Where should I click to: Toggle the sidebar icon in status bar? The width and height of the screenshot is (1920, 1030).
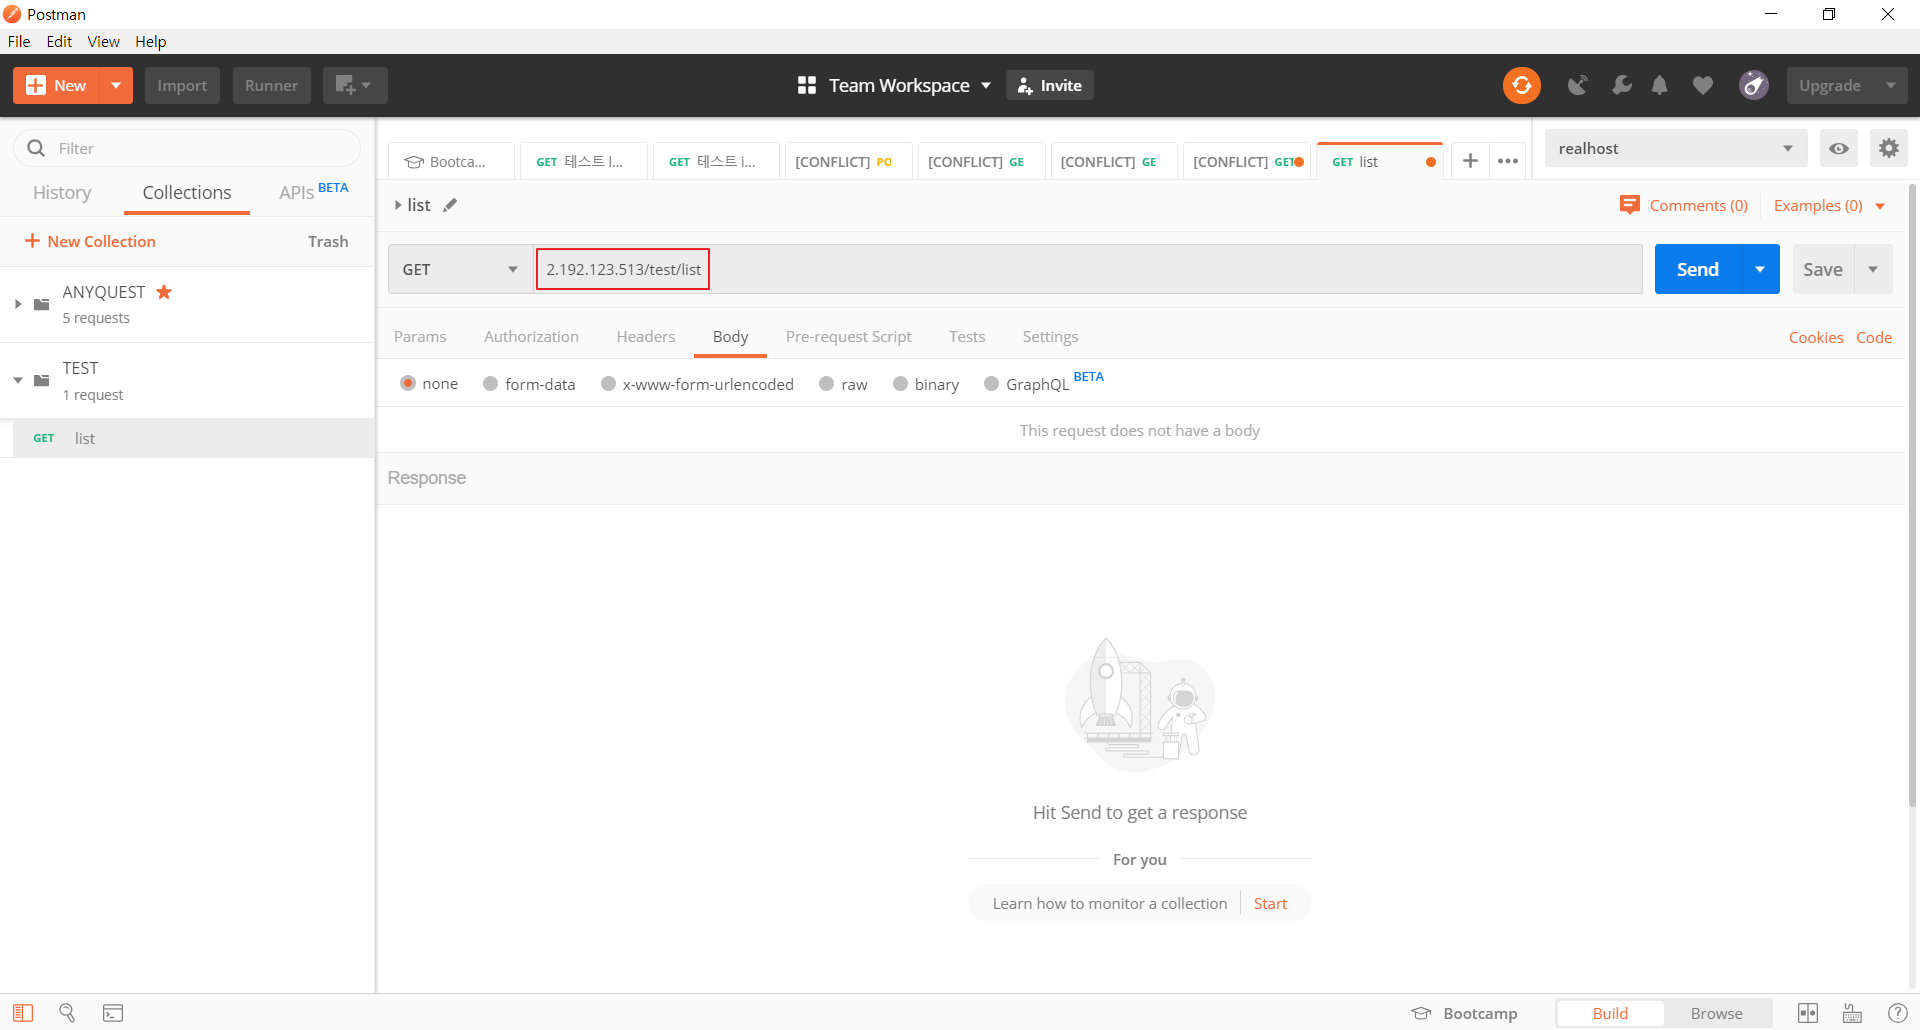(x=23, y=1013)
